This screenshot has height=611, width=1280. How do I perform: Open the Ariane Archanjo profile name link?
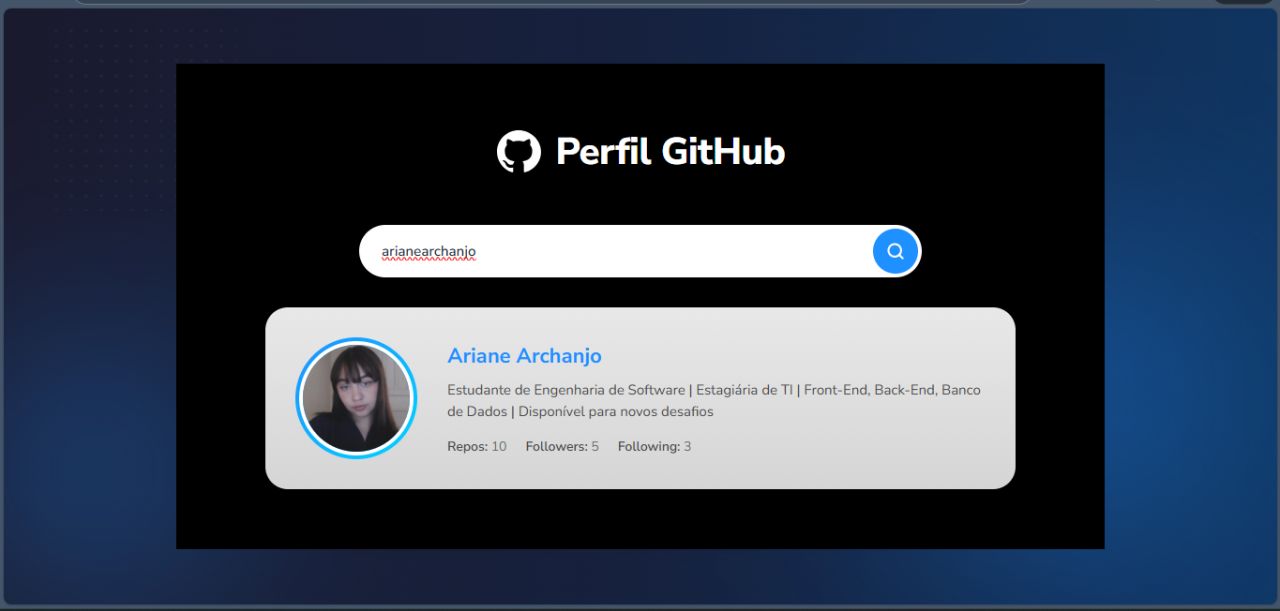(x=524, y=356)
